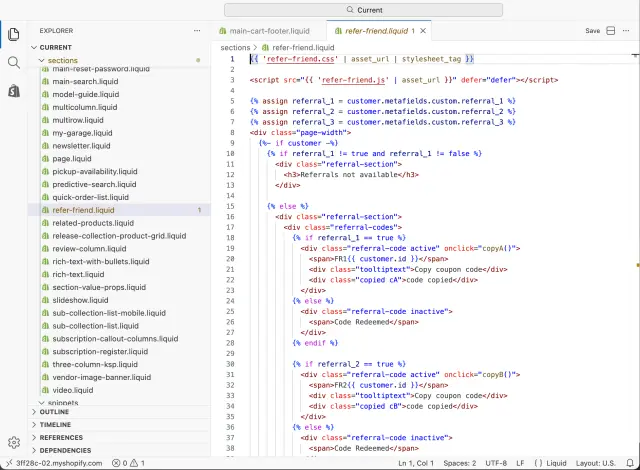640x470 pixels.
Task: Open the Manage gear icon
Action: tap(14, 442)
